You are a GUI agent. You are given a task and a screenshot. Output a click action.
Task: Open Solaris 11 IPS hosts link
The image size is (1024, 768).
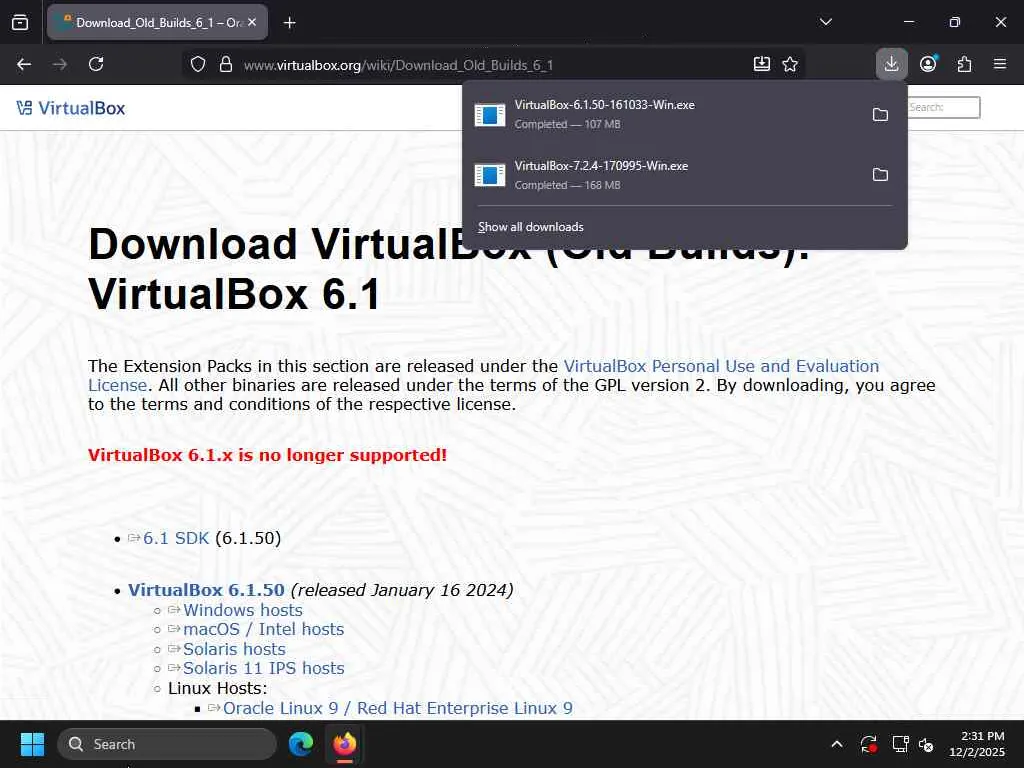pos(263,668)
